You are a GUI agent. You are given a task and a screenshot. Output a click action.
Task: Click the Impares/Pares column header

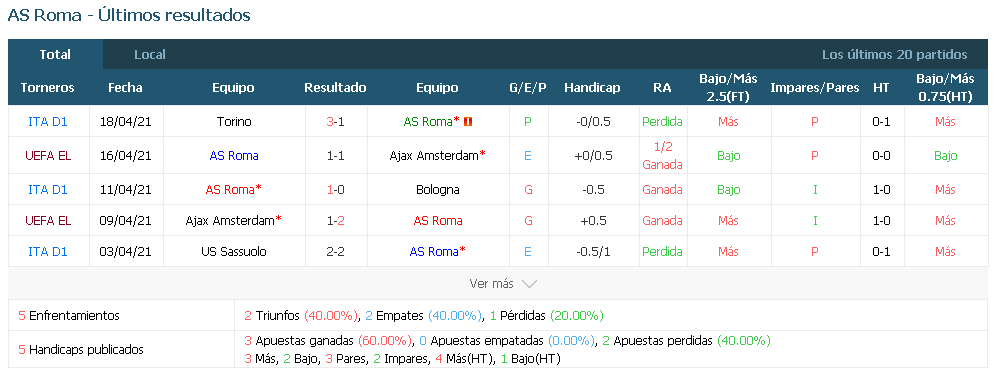[815, 88]
